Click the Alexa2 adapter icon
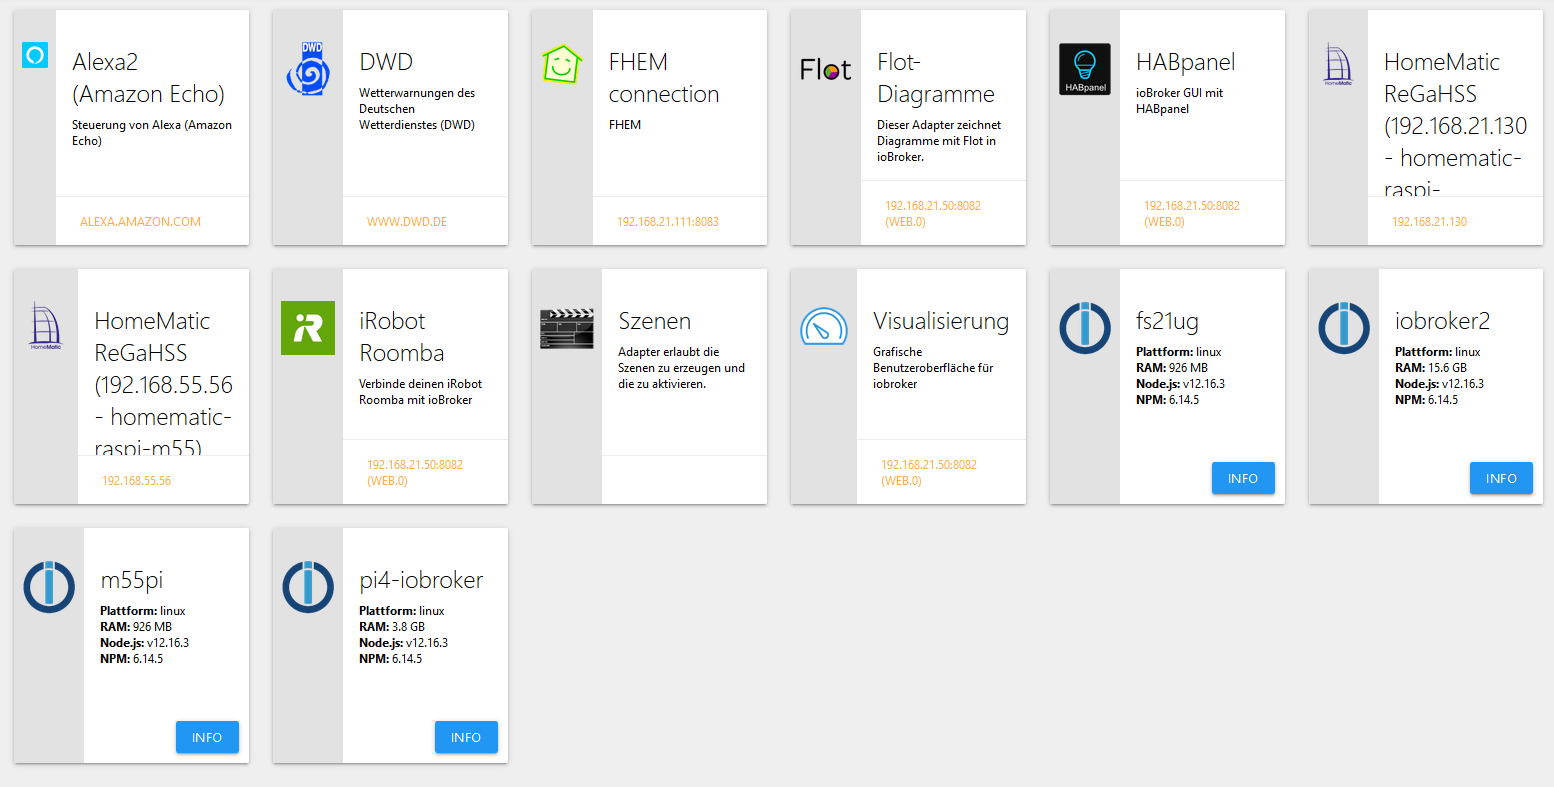The image size is (1554, 787). click(35, 55)
